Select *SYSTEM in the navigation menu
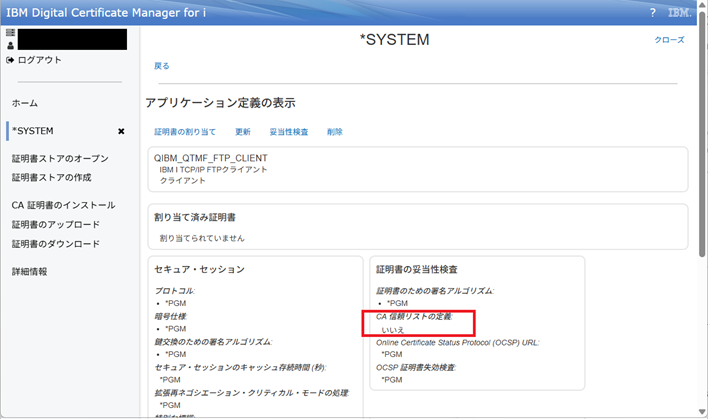This screenshot has height=419, width=708. pyautogui.click(x=33, y=131)
